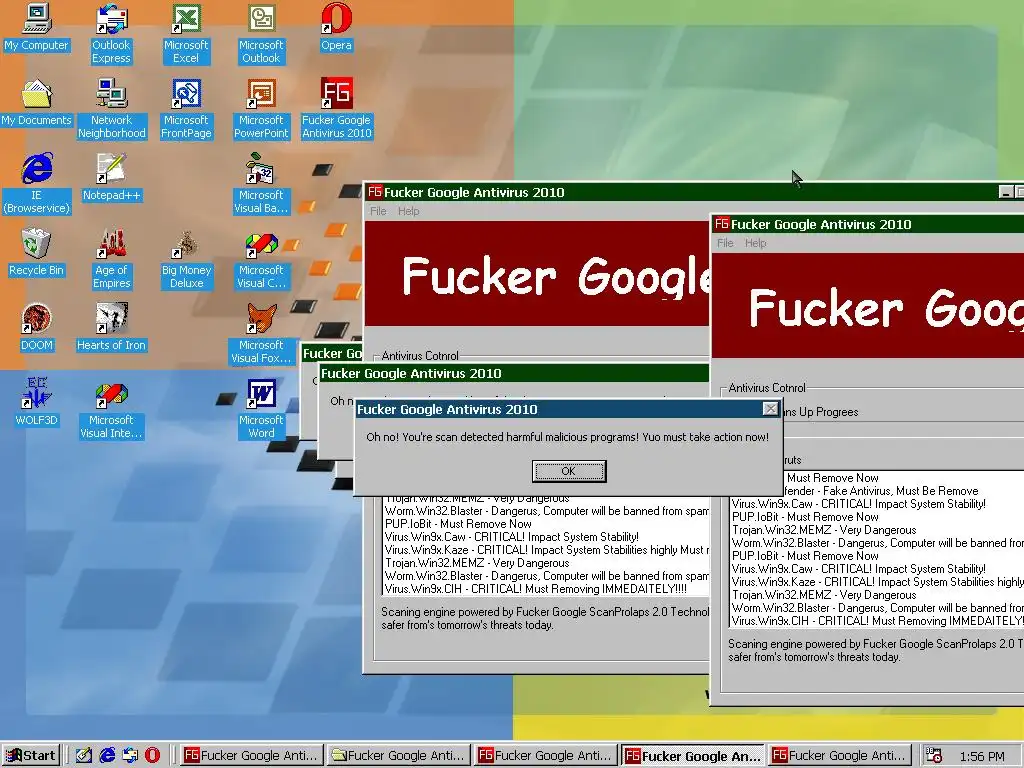Screen dimensions: 1024x768
Task: Click the Microsoft Visual Basic desktop shortcut
Action: [261, 184]
